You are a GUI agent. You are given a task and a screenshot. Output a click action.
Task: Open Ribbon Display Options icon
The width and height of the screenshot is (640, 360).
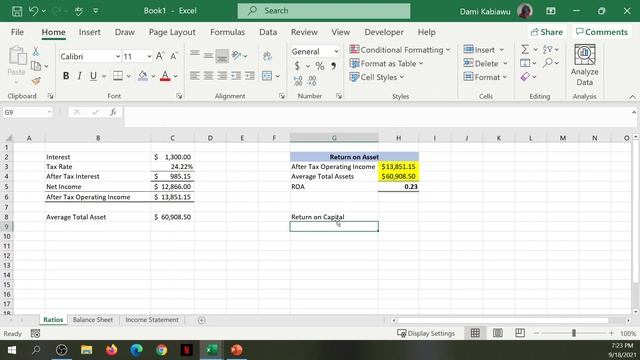click(551, 11)
